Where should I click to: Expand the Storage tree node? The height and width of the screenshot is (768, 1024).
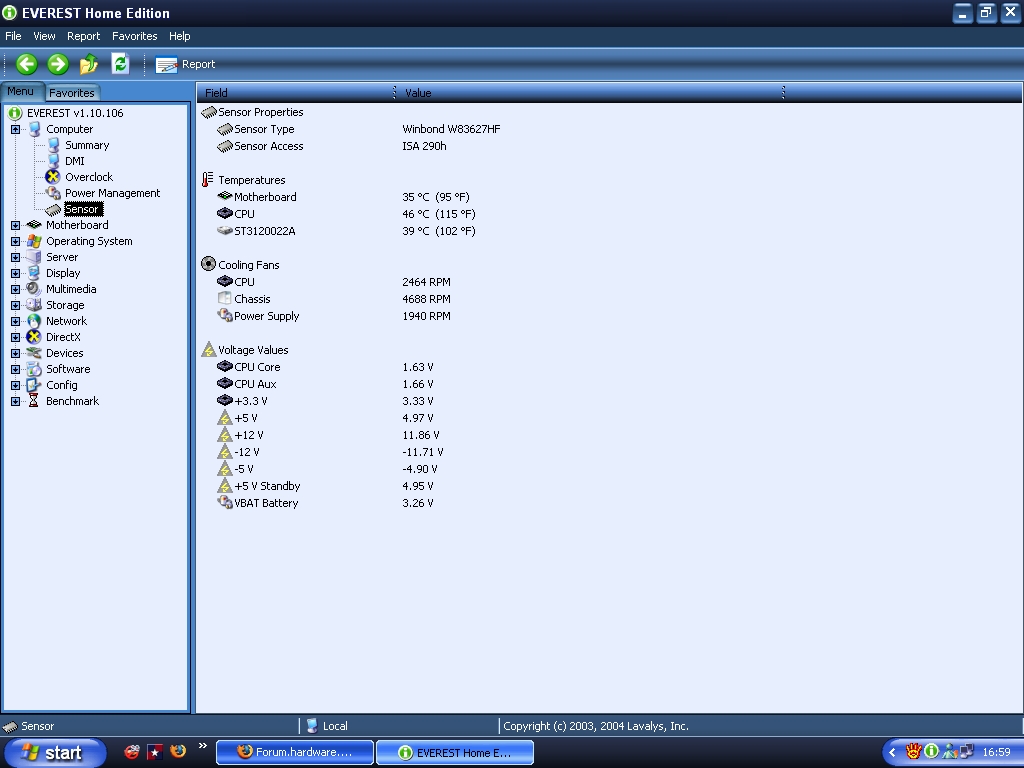click(15, 305)
